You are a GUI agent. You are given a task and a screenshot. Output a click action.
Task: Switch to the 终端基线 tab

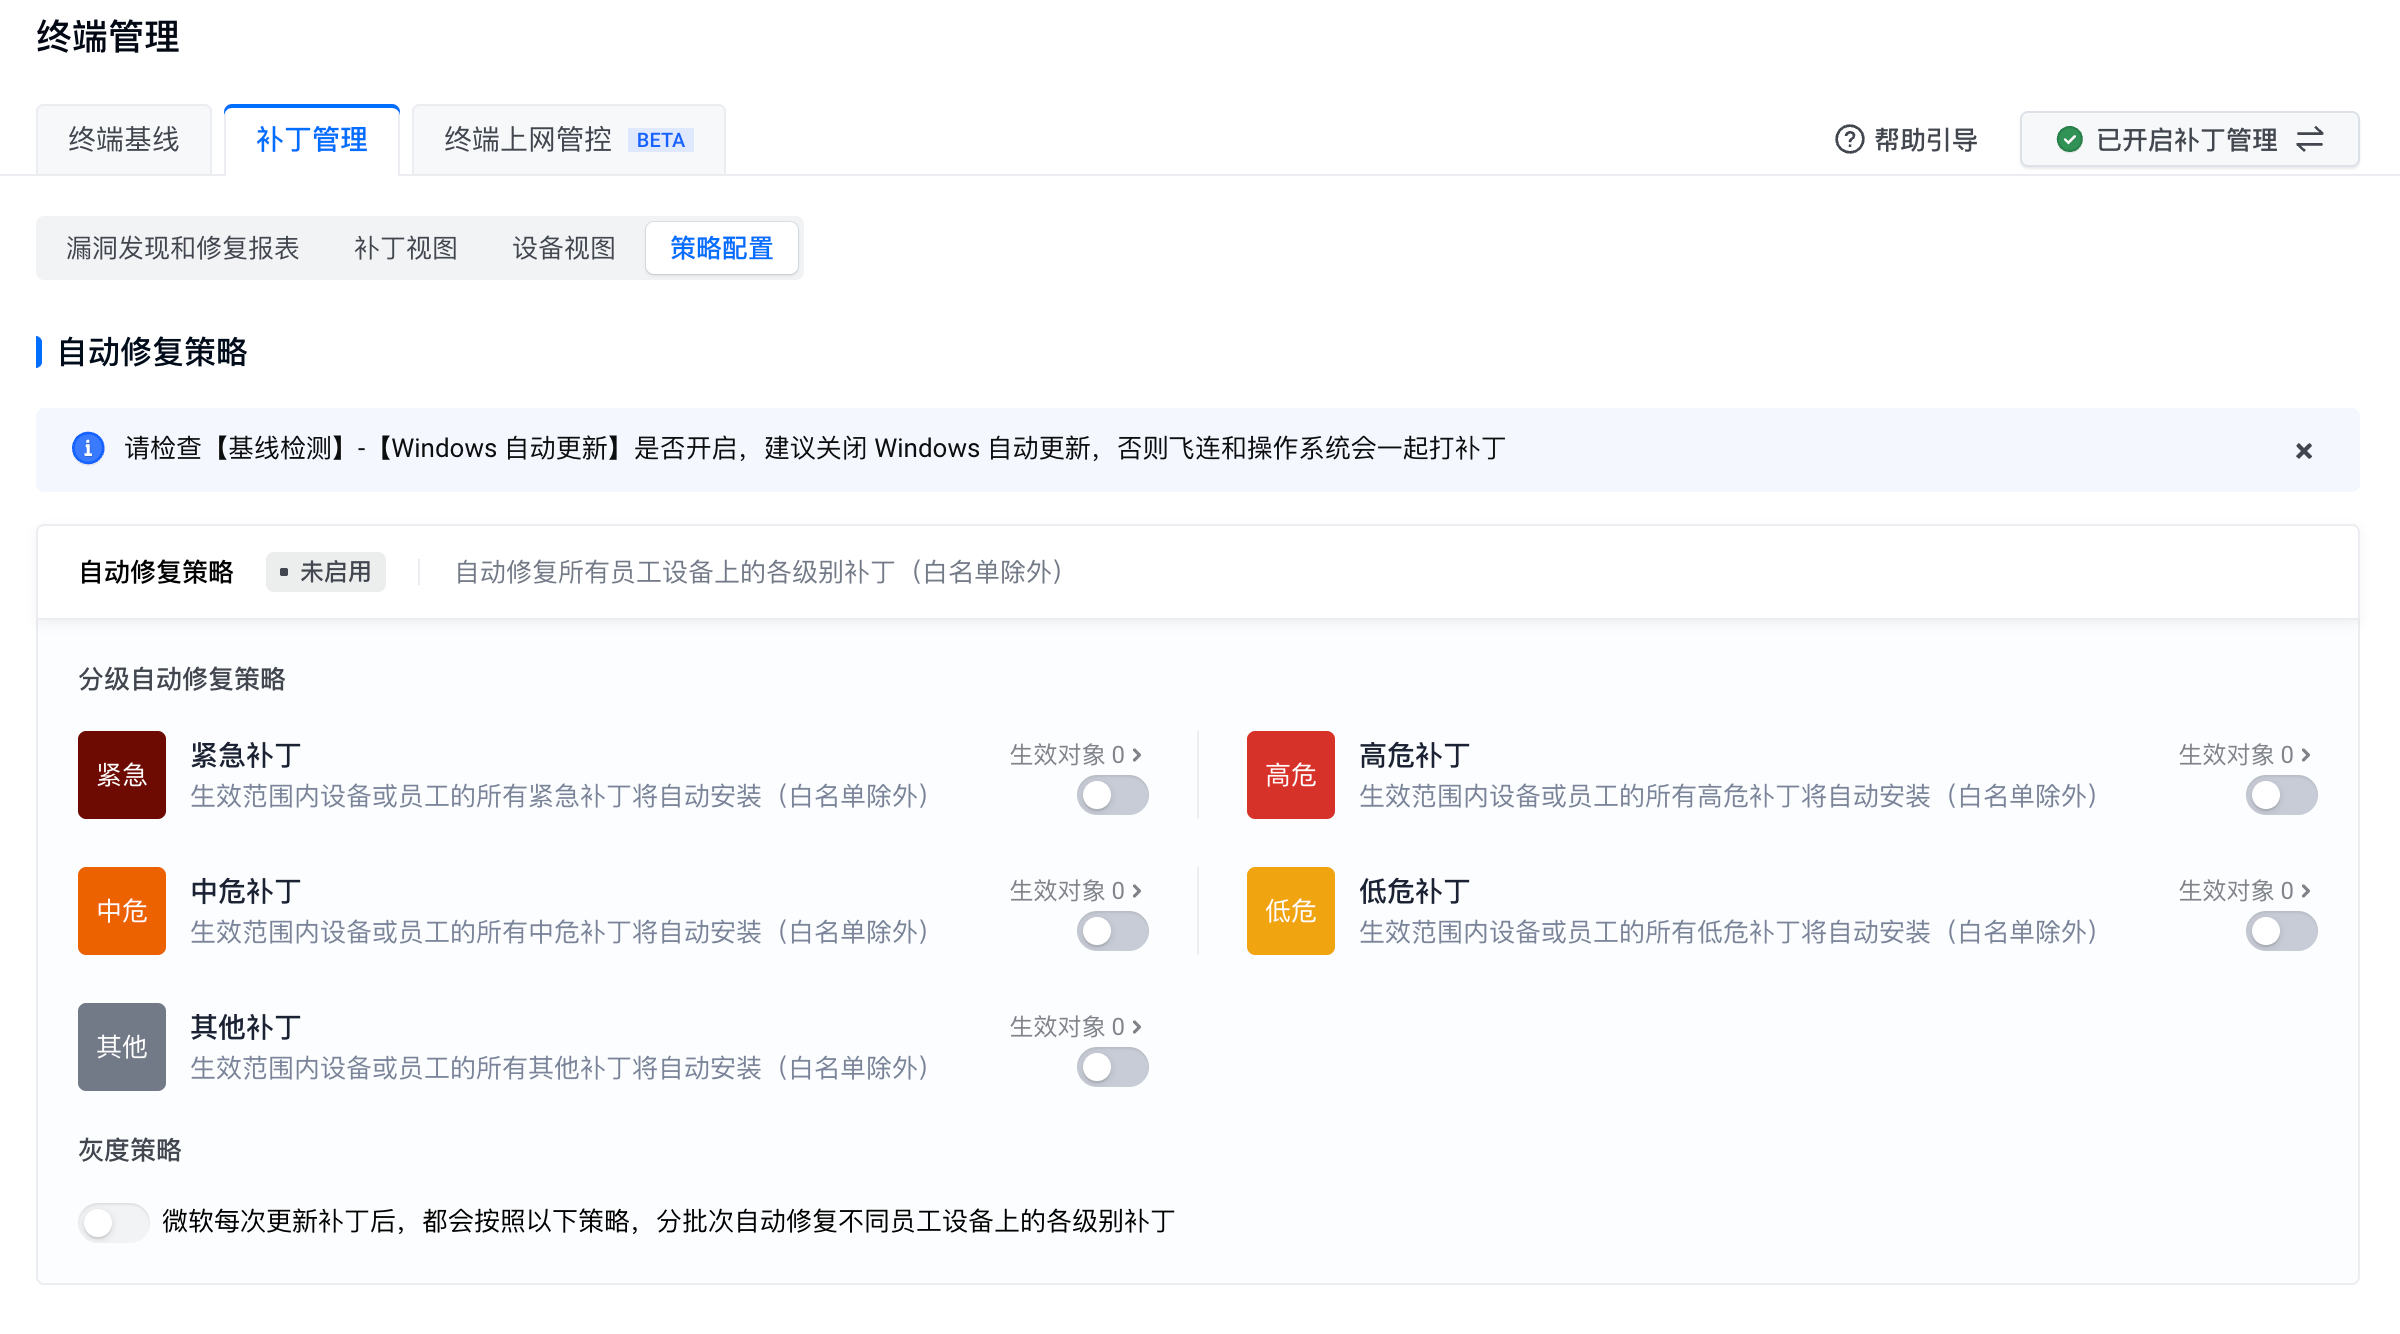coord(124,140)
